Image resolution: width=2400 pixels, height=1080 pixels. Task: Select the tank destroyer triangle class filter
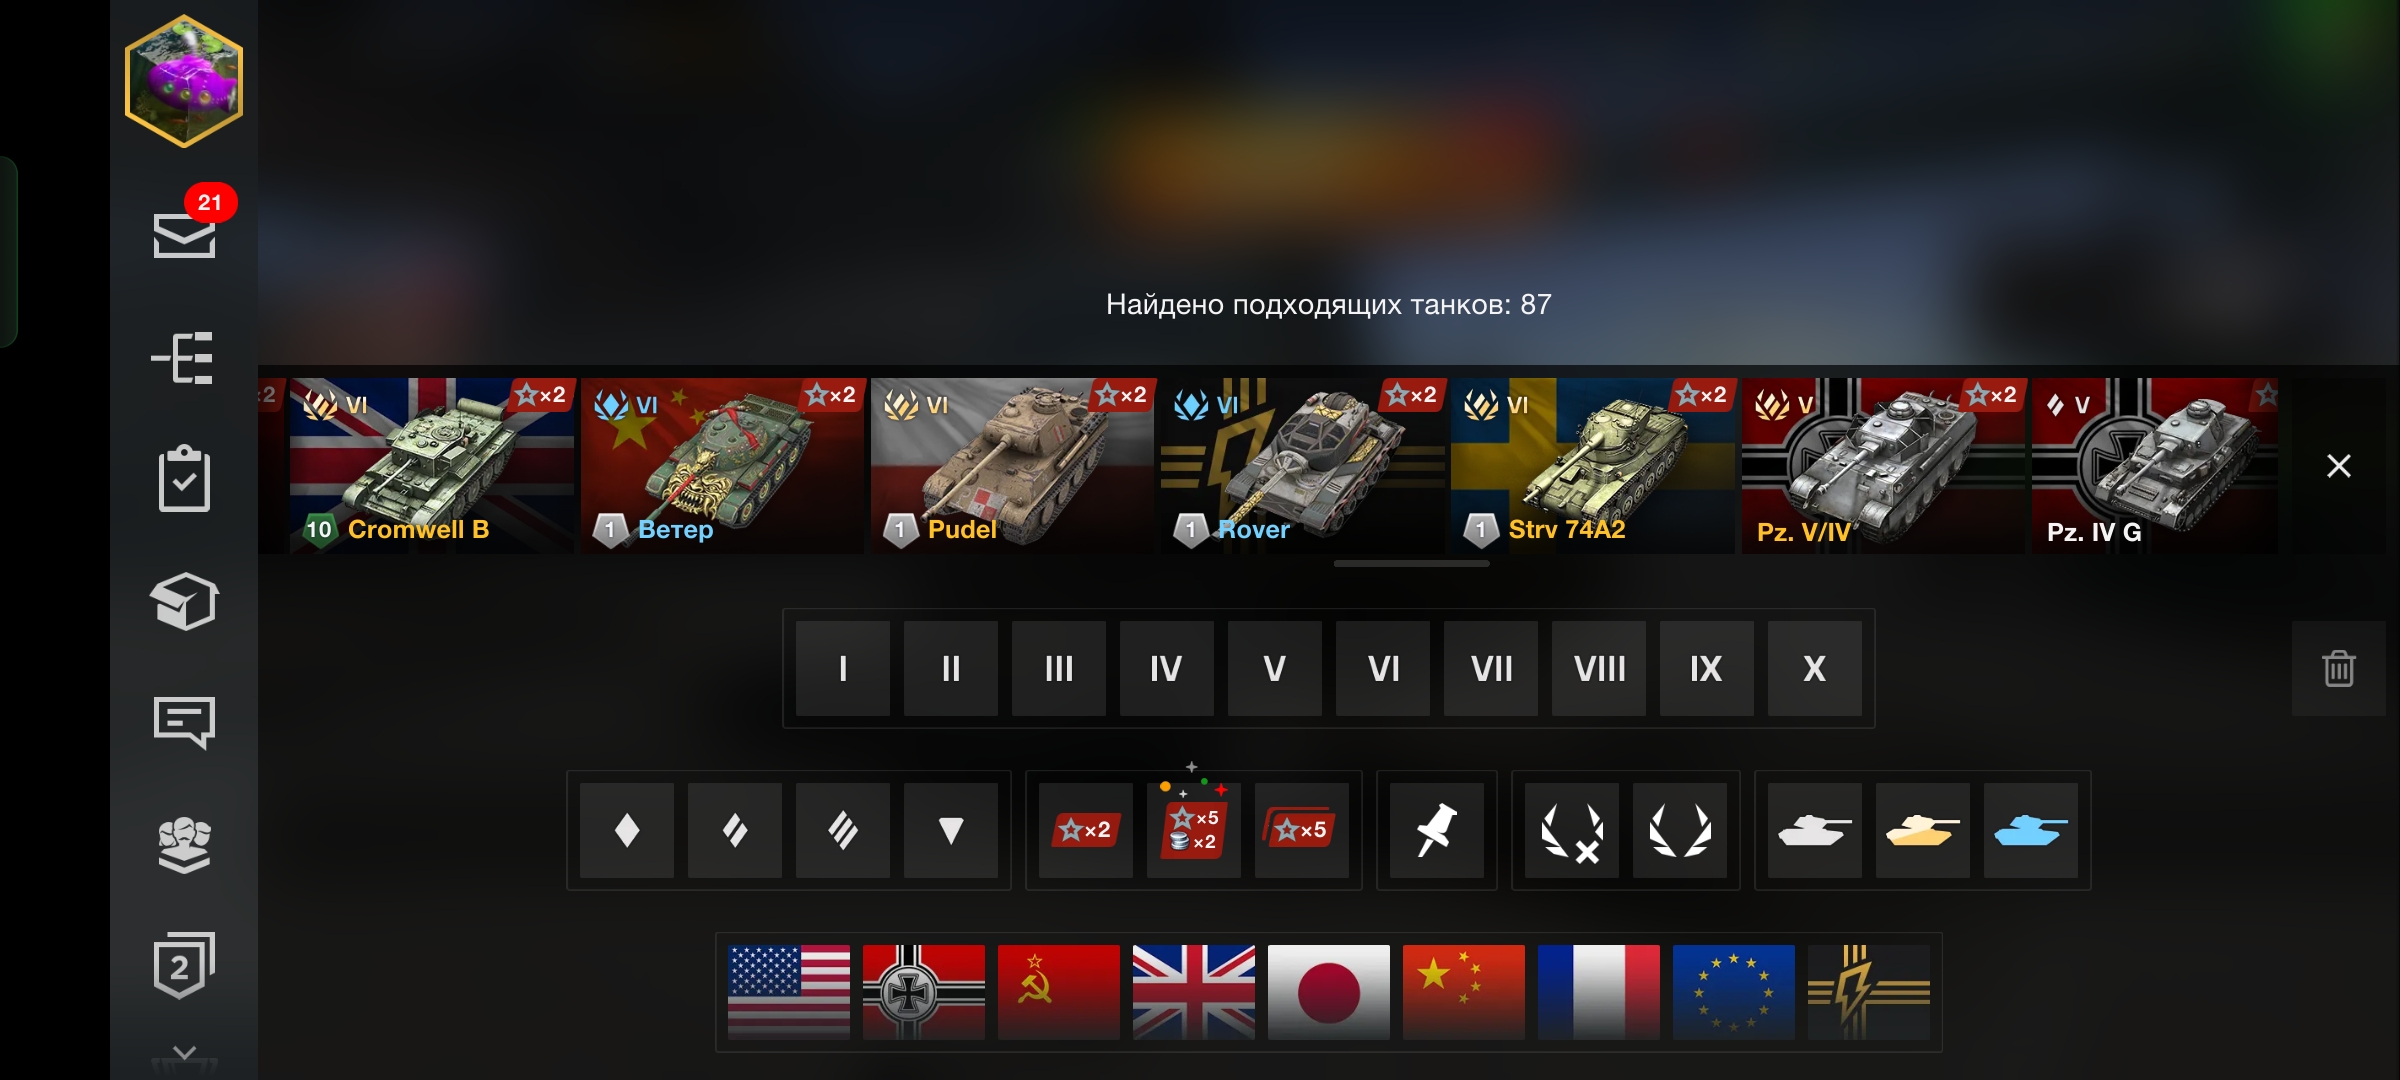click(x=950, y=830)
